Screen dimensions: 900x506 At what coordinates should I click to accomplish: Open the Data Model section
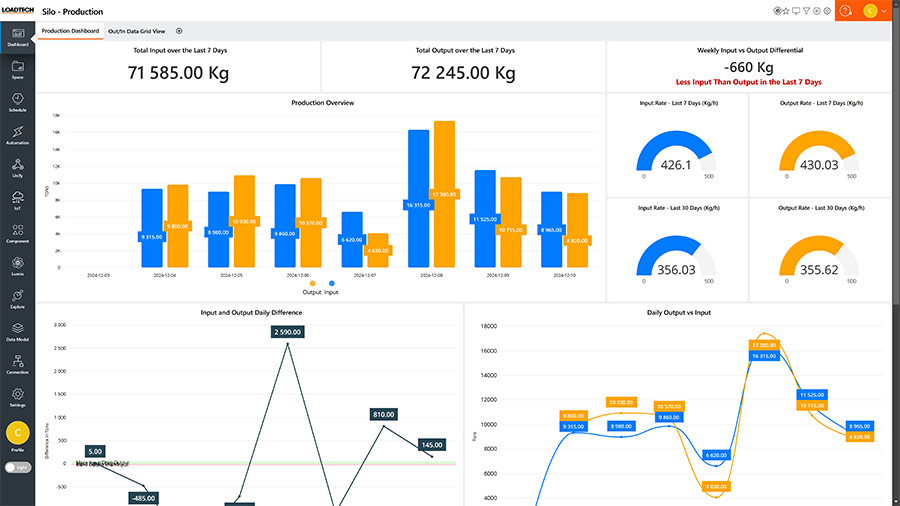[x=17, y=332]
